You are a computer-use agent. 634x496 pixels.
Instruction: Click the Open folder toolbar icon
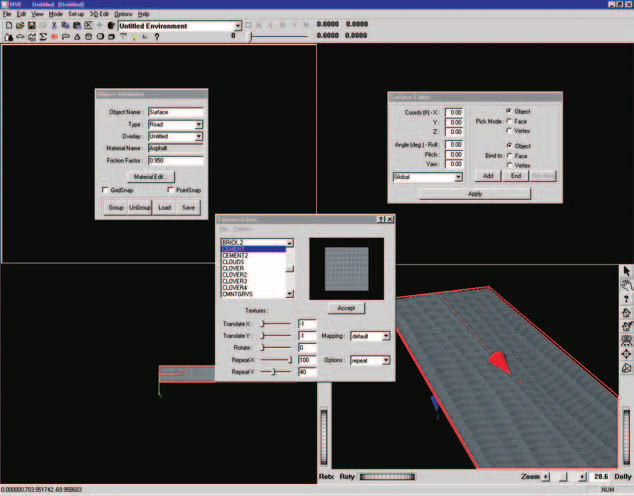pos(20,25)
